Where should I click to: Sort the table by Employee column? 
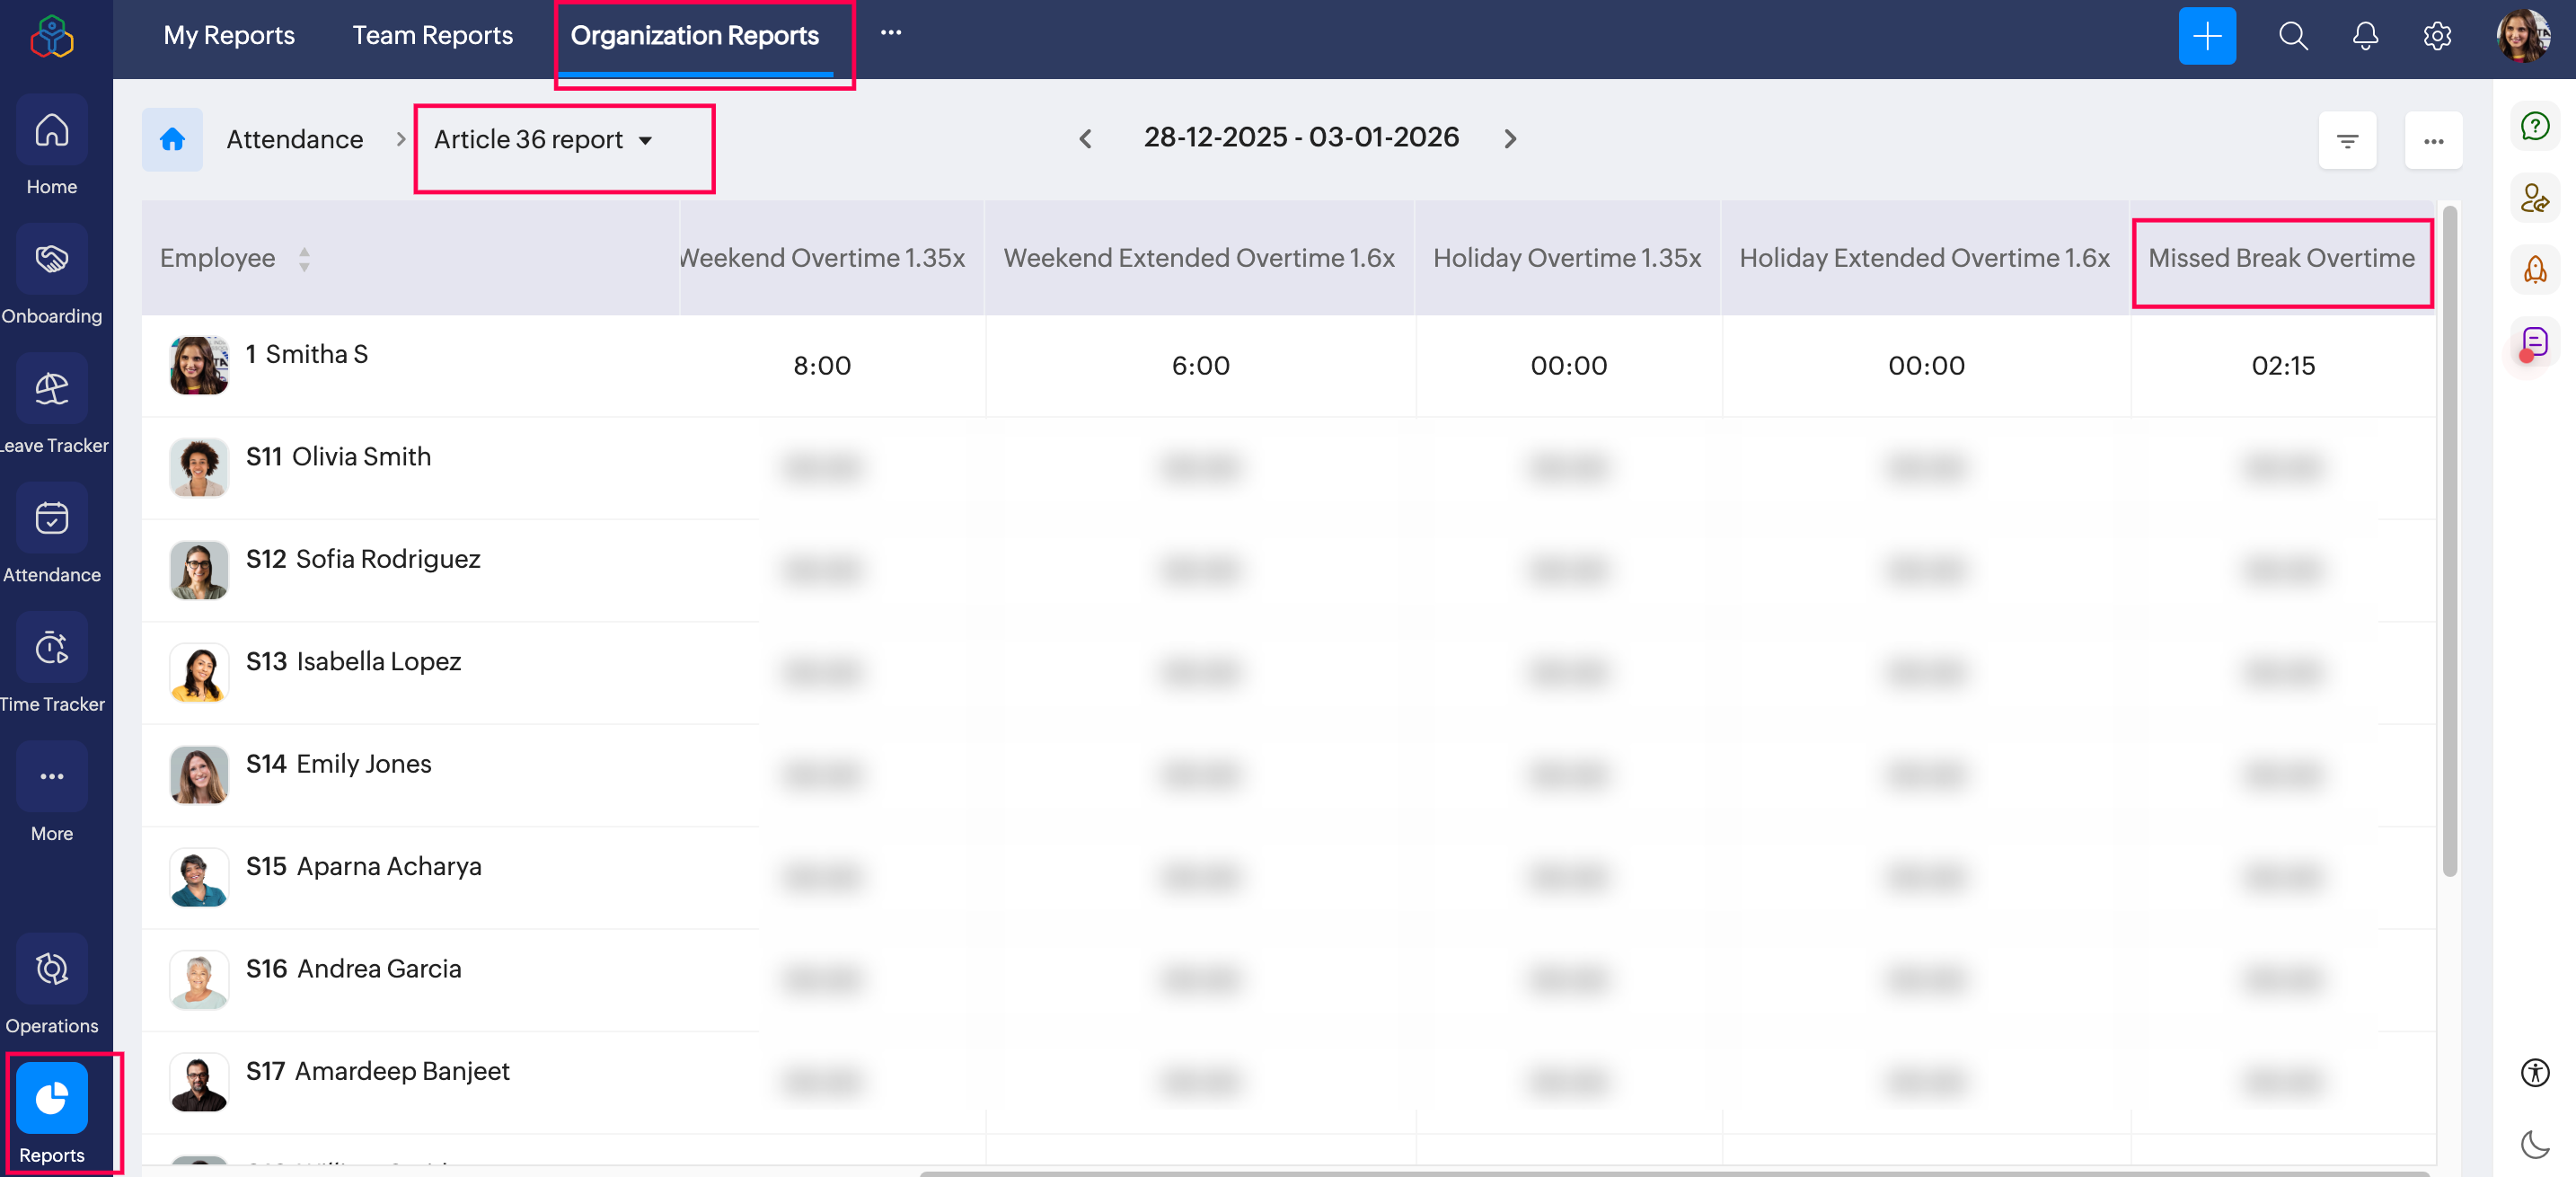point(304,258)
